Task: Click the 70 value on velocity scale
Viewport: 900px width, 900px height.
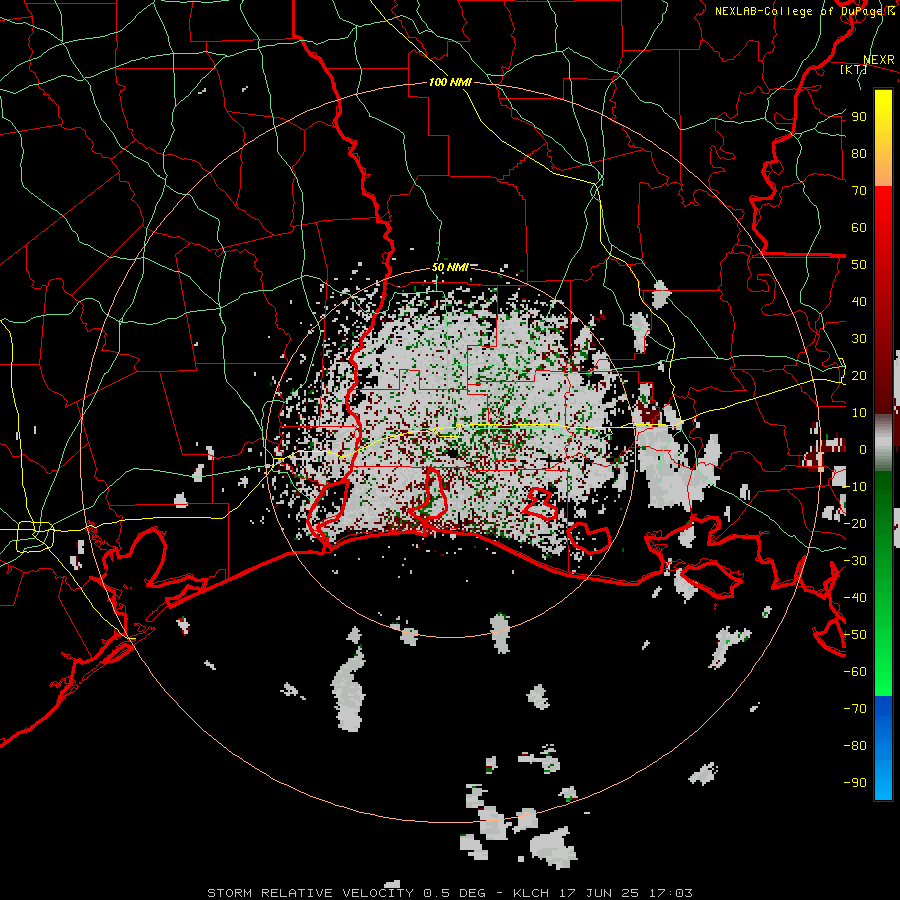Action: point(859,191)
